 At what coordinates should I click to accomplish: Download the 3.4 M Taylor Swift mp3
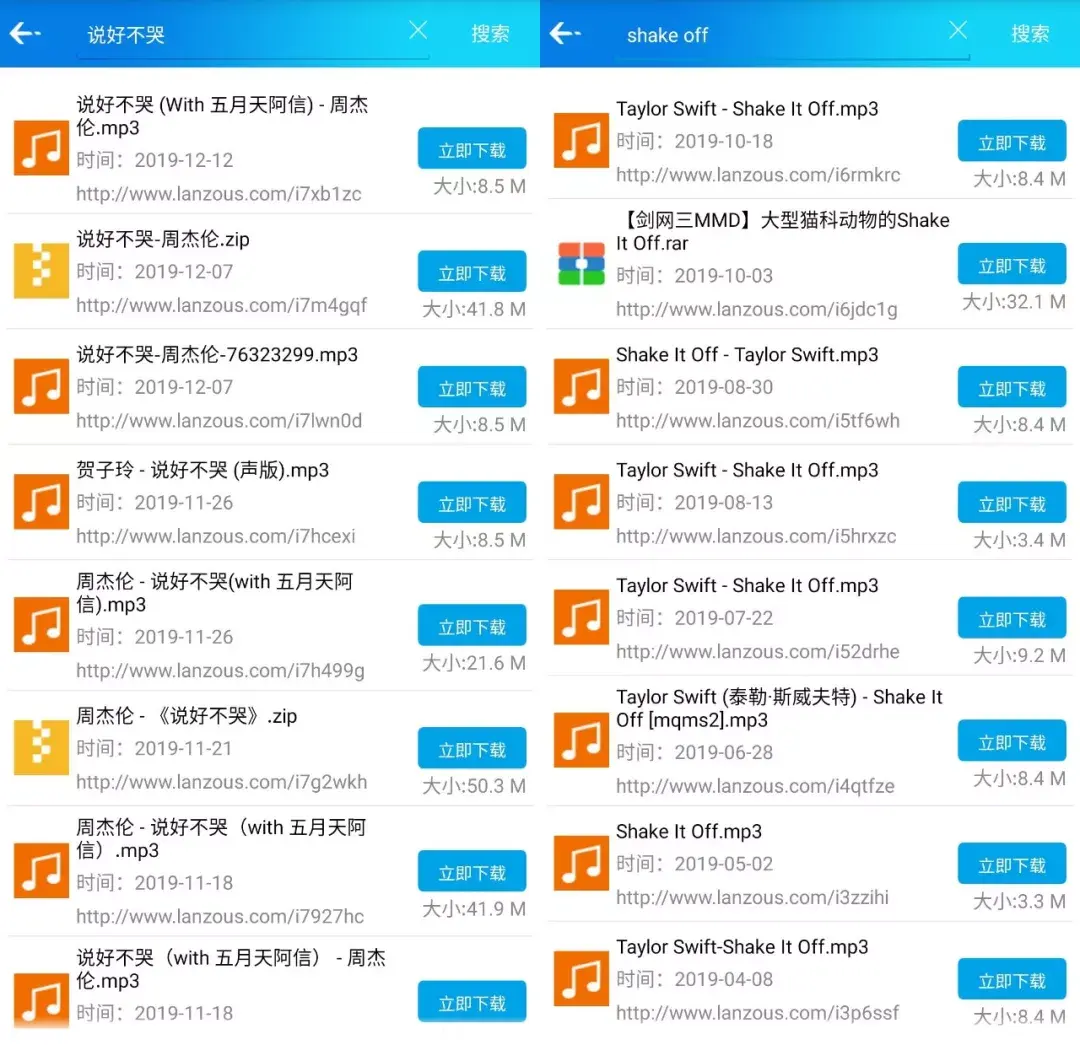click(x=1012, y=503)
